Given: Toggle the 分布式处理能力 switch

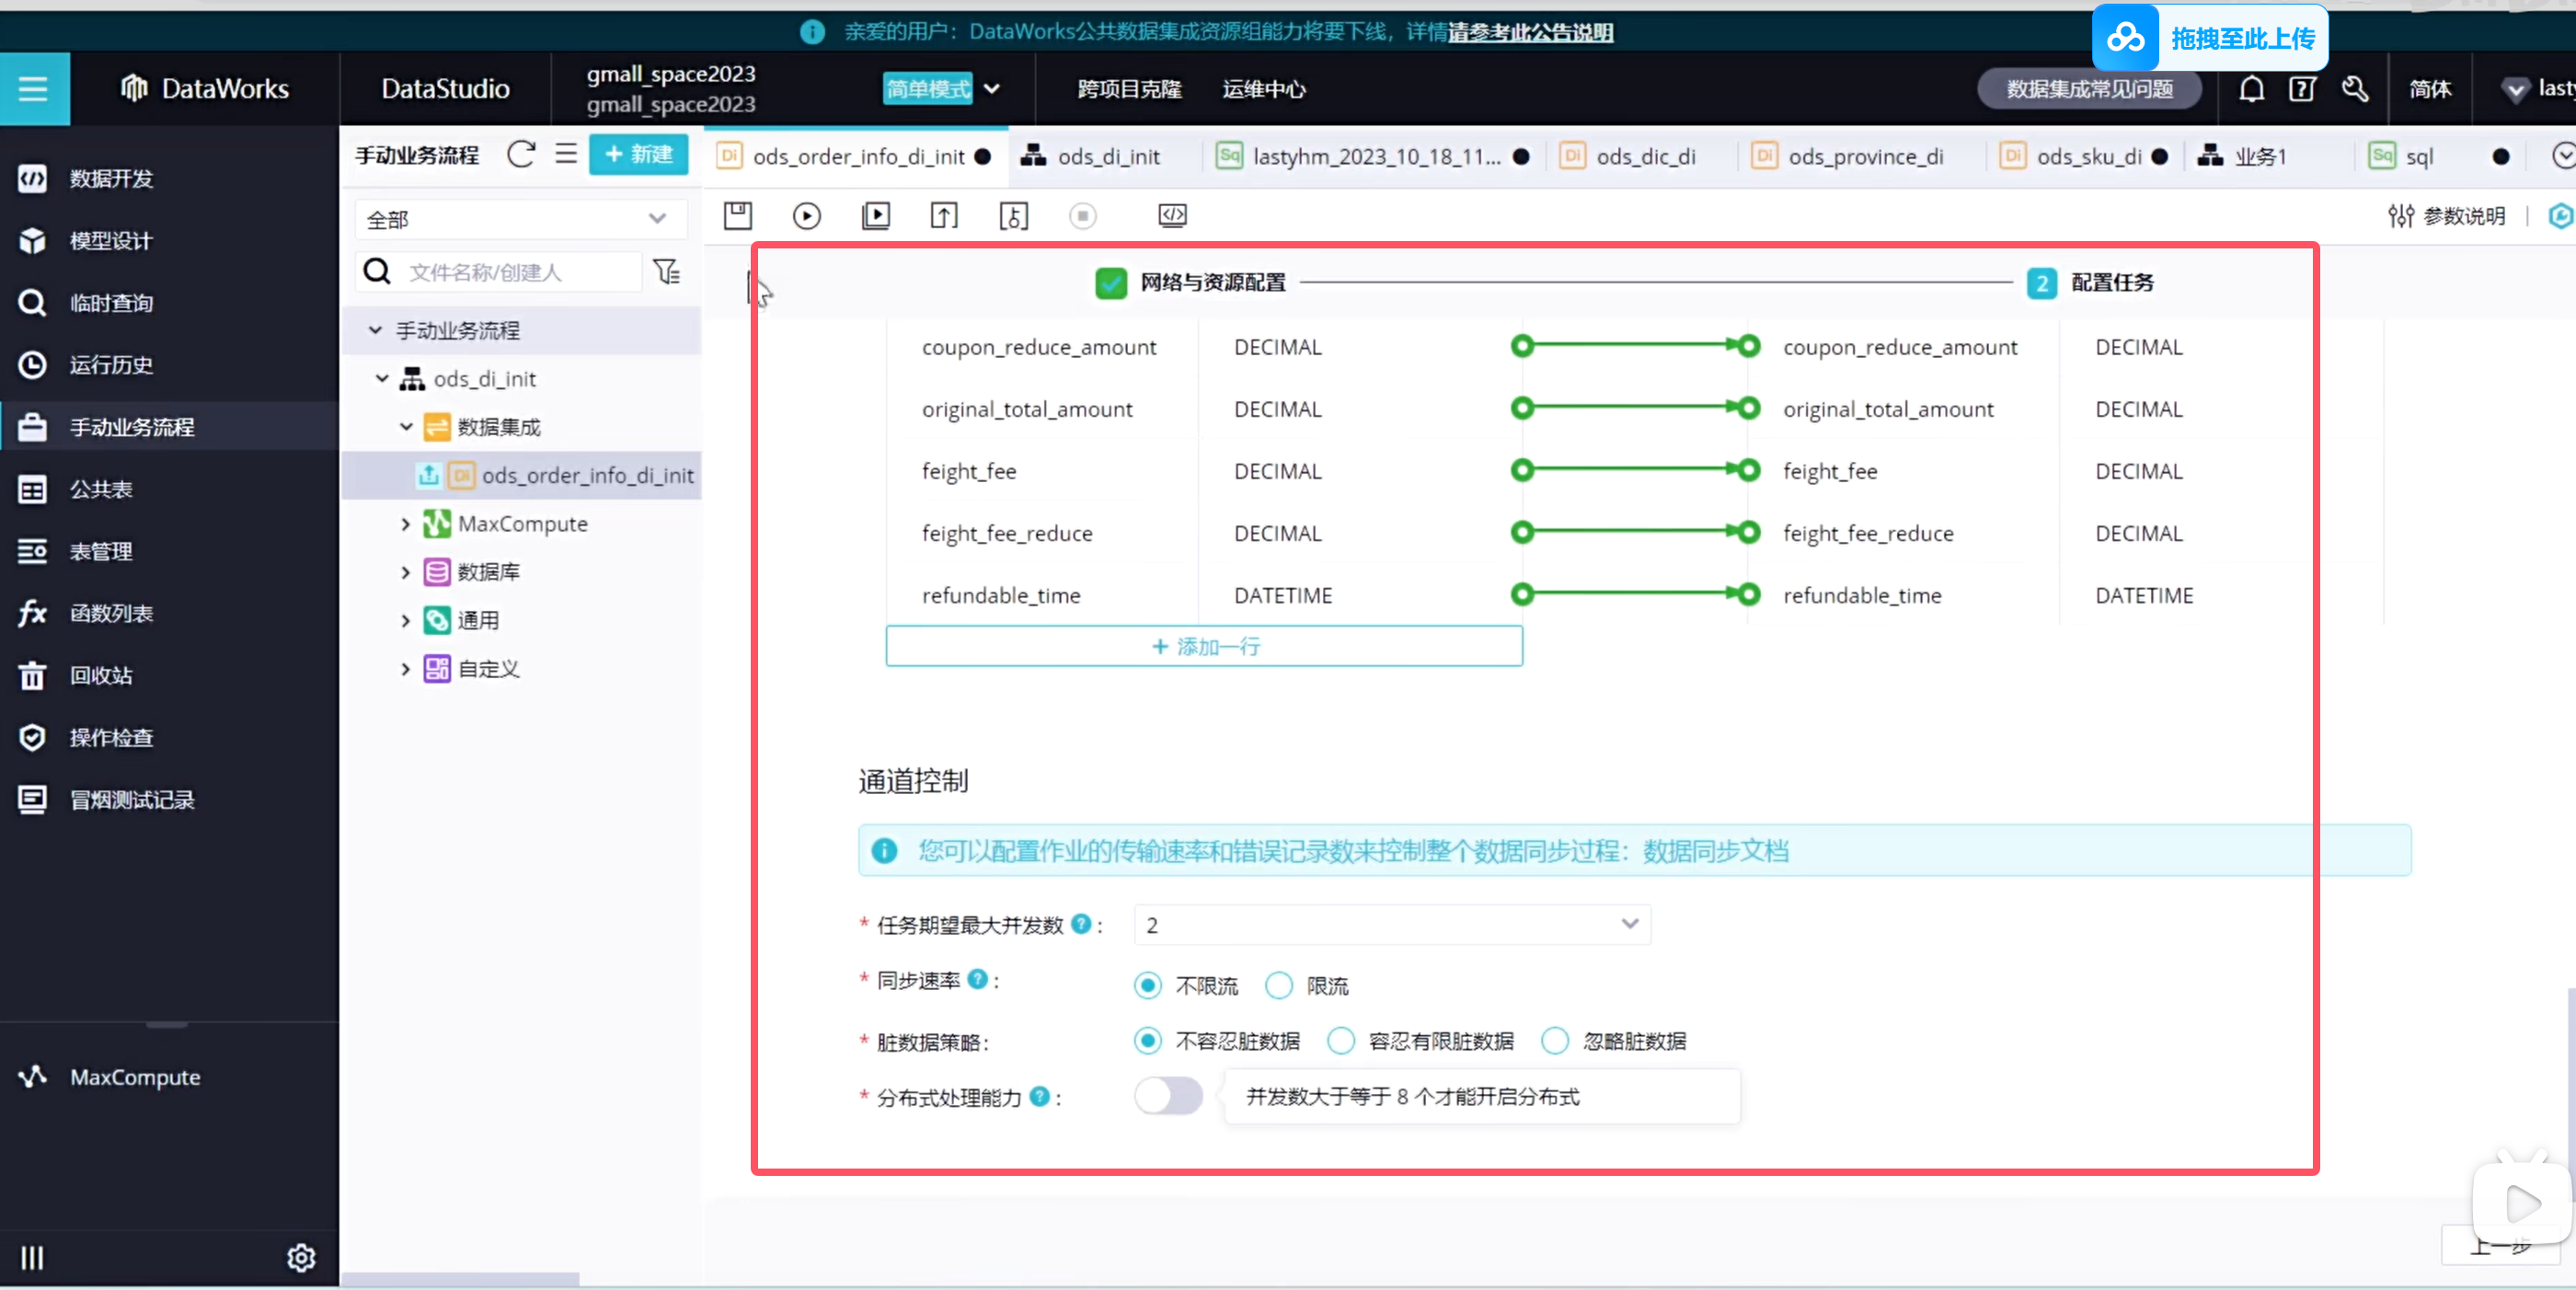Looking at the screenshot, I should [x=1168, y=1096].
